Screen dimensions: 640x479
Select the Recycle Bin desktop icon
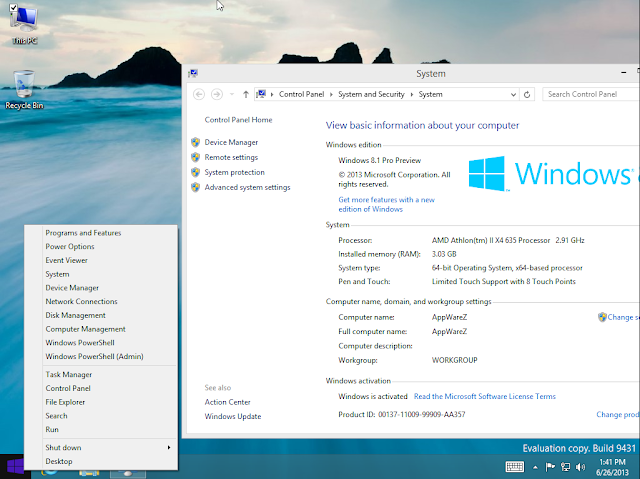[x=24, y=90]
